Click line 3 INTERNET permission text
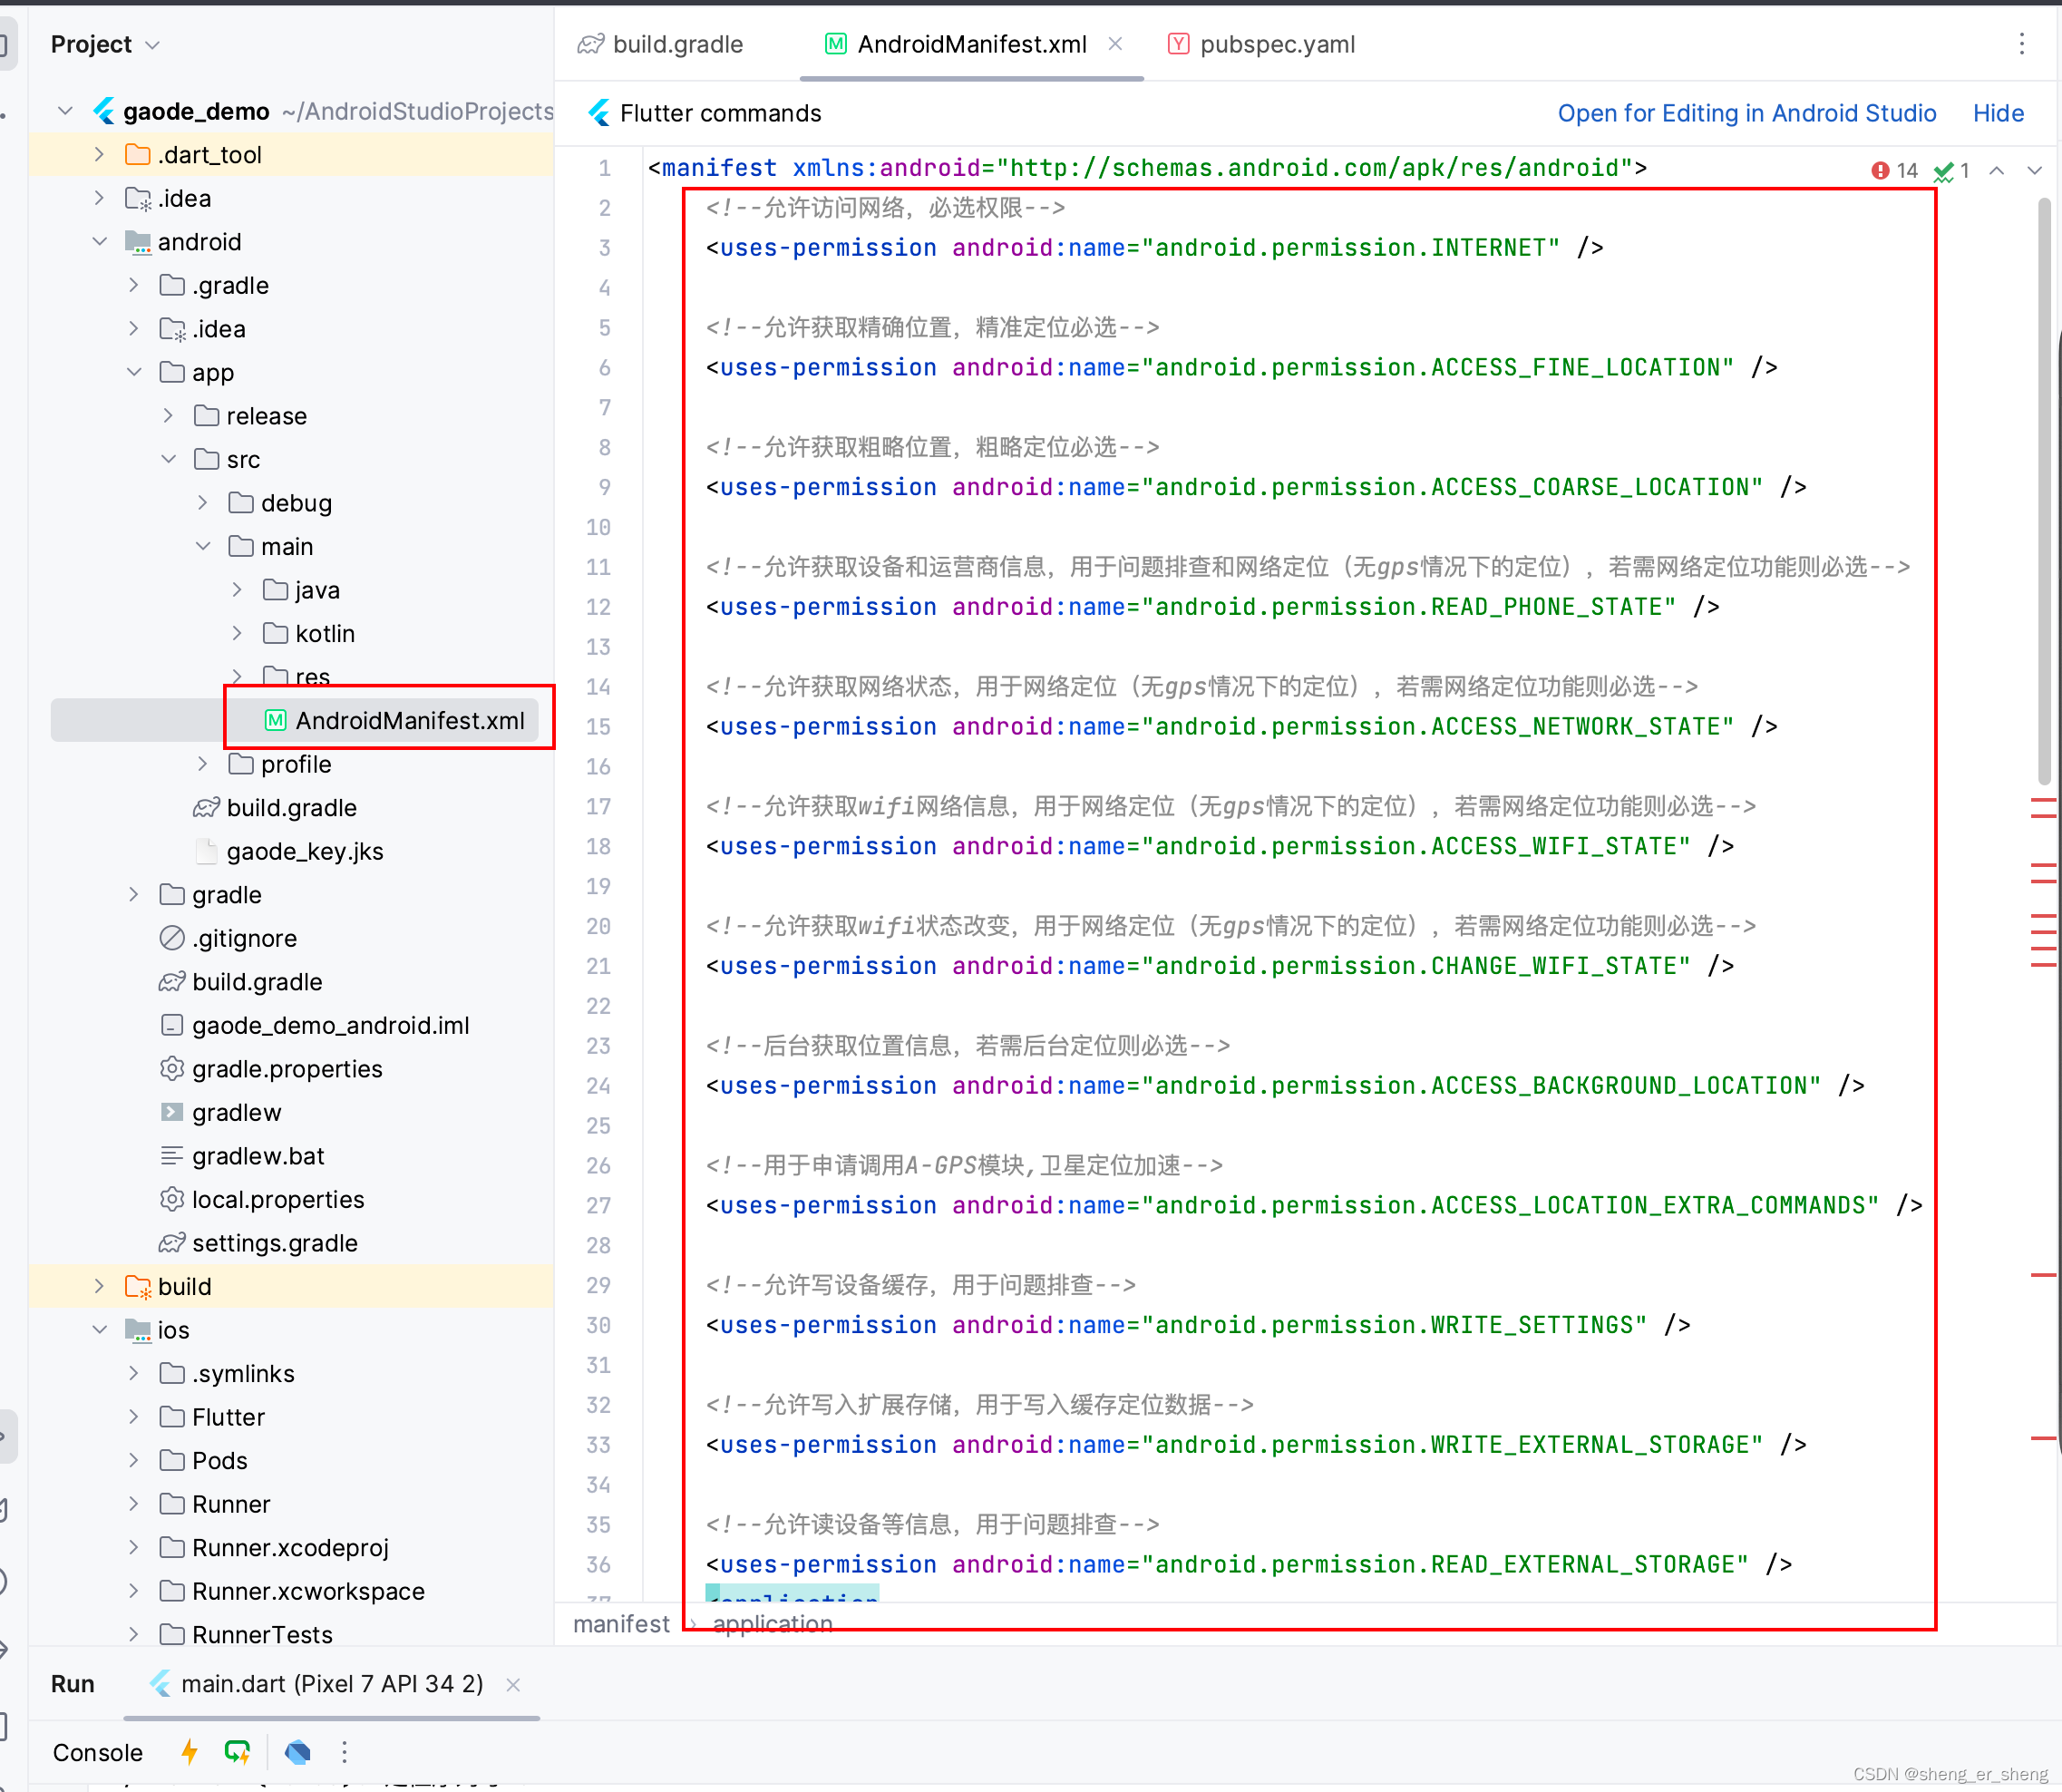 click(1154, 247)
